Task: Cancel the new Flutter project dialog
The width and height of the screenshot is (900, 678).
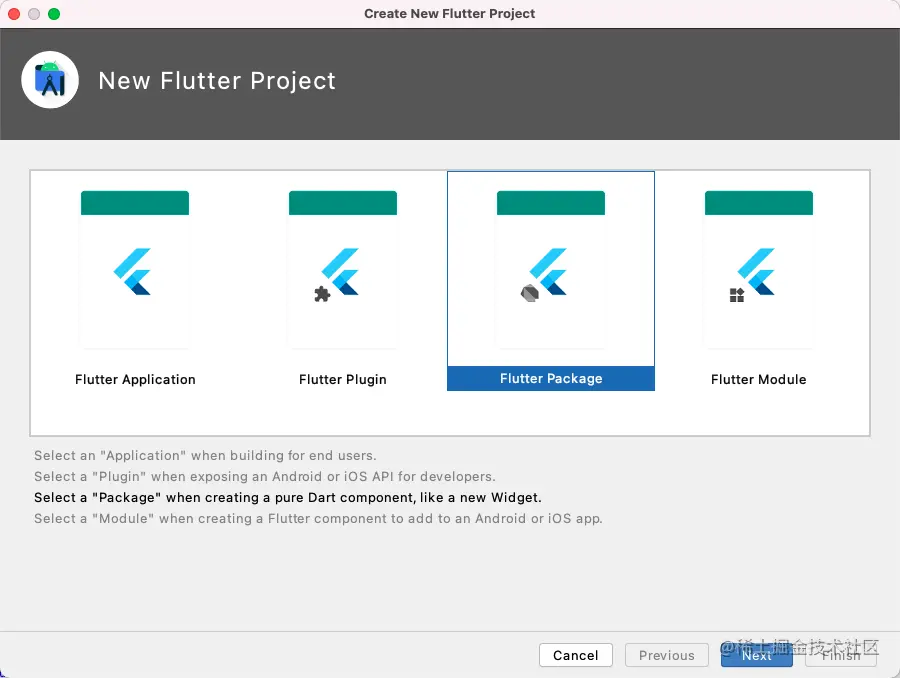Action: [x=576, y=655]
